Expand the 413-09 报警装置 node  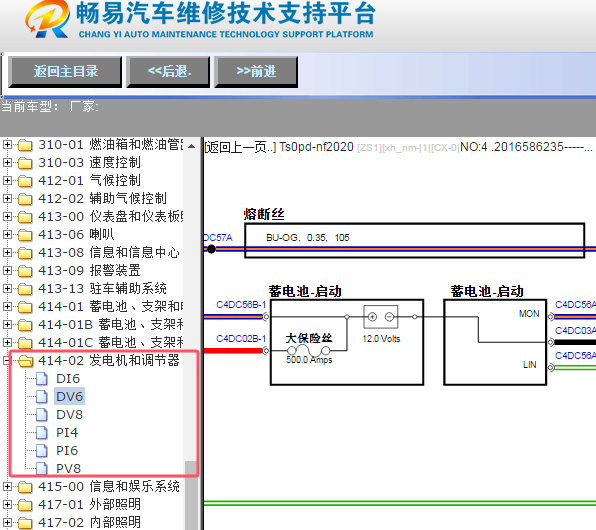(x=7, y=270)
